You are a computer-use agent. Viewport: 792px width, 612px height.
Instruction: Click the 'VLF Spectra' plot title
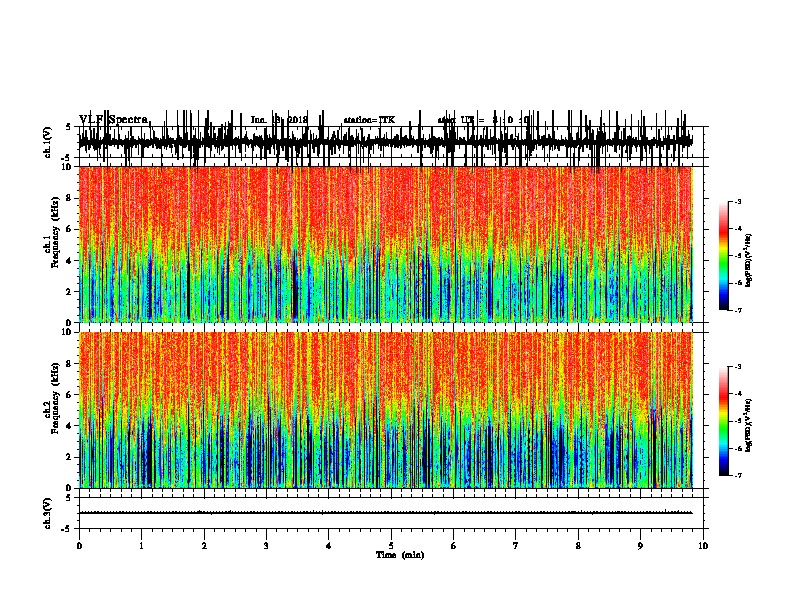pos(113,120)
